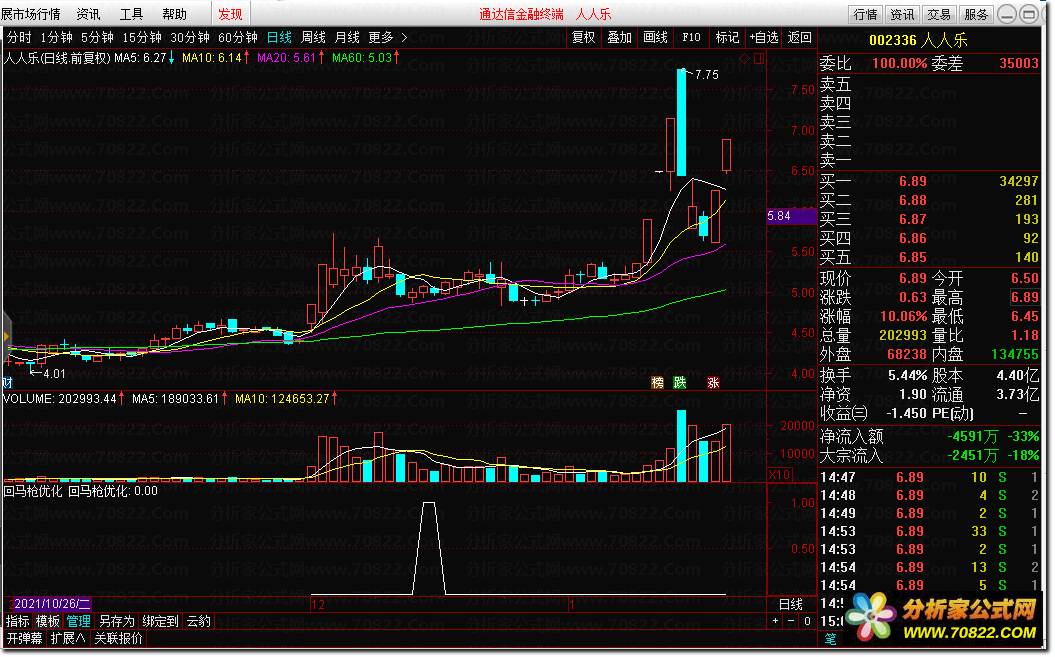Screen dimensions: 1055x657
Task: Click the 另存为 save-as button
Action: pyautogui.click(x=116, y=621)
